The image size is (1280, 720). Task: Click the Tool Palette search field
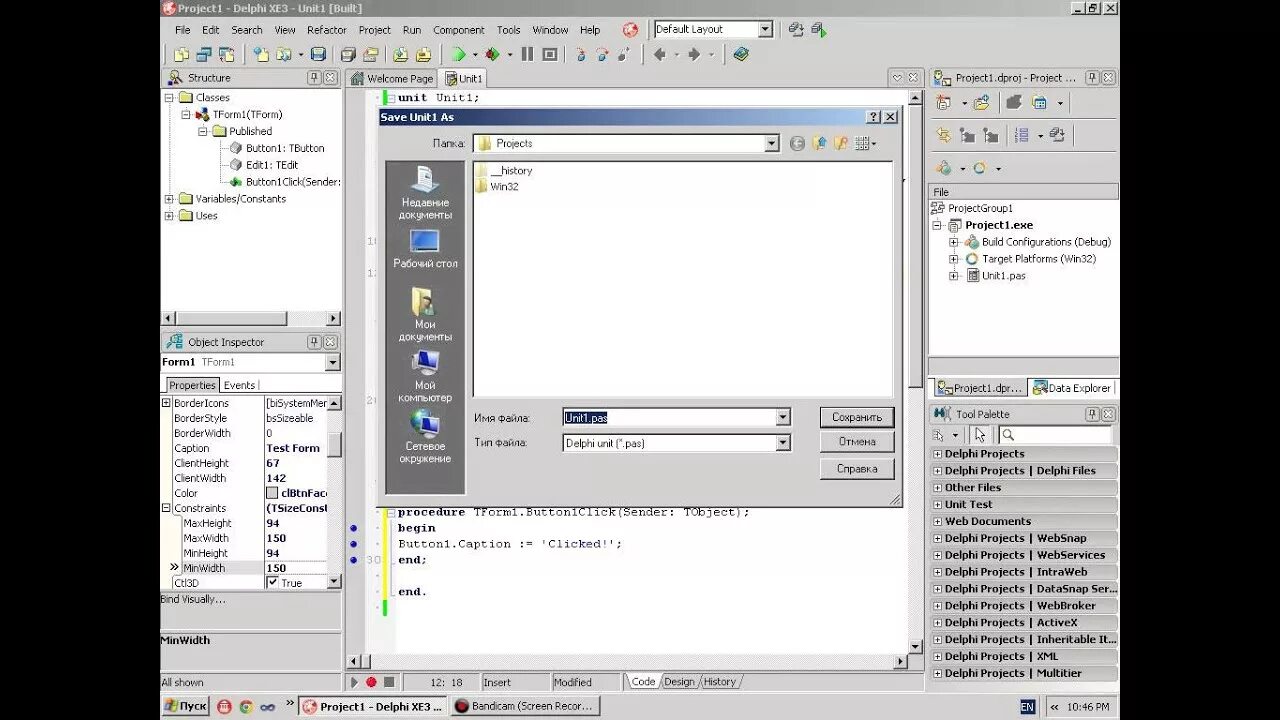[x=1056, y=435]
